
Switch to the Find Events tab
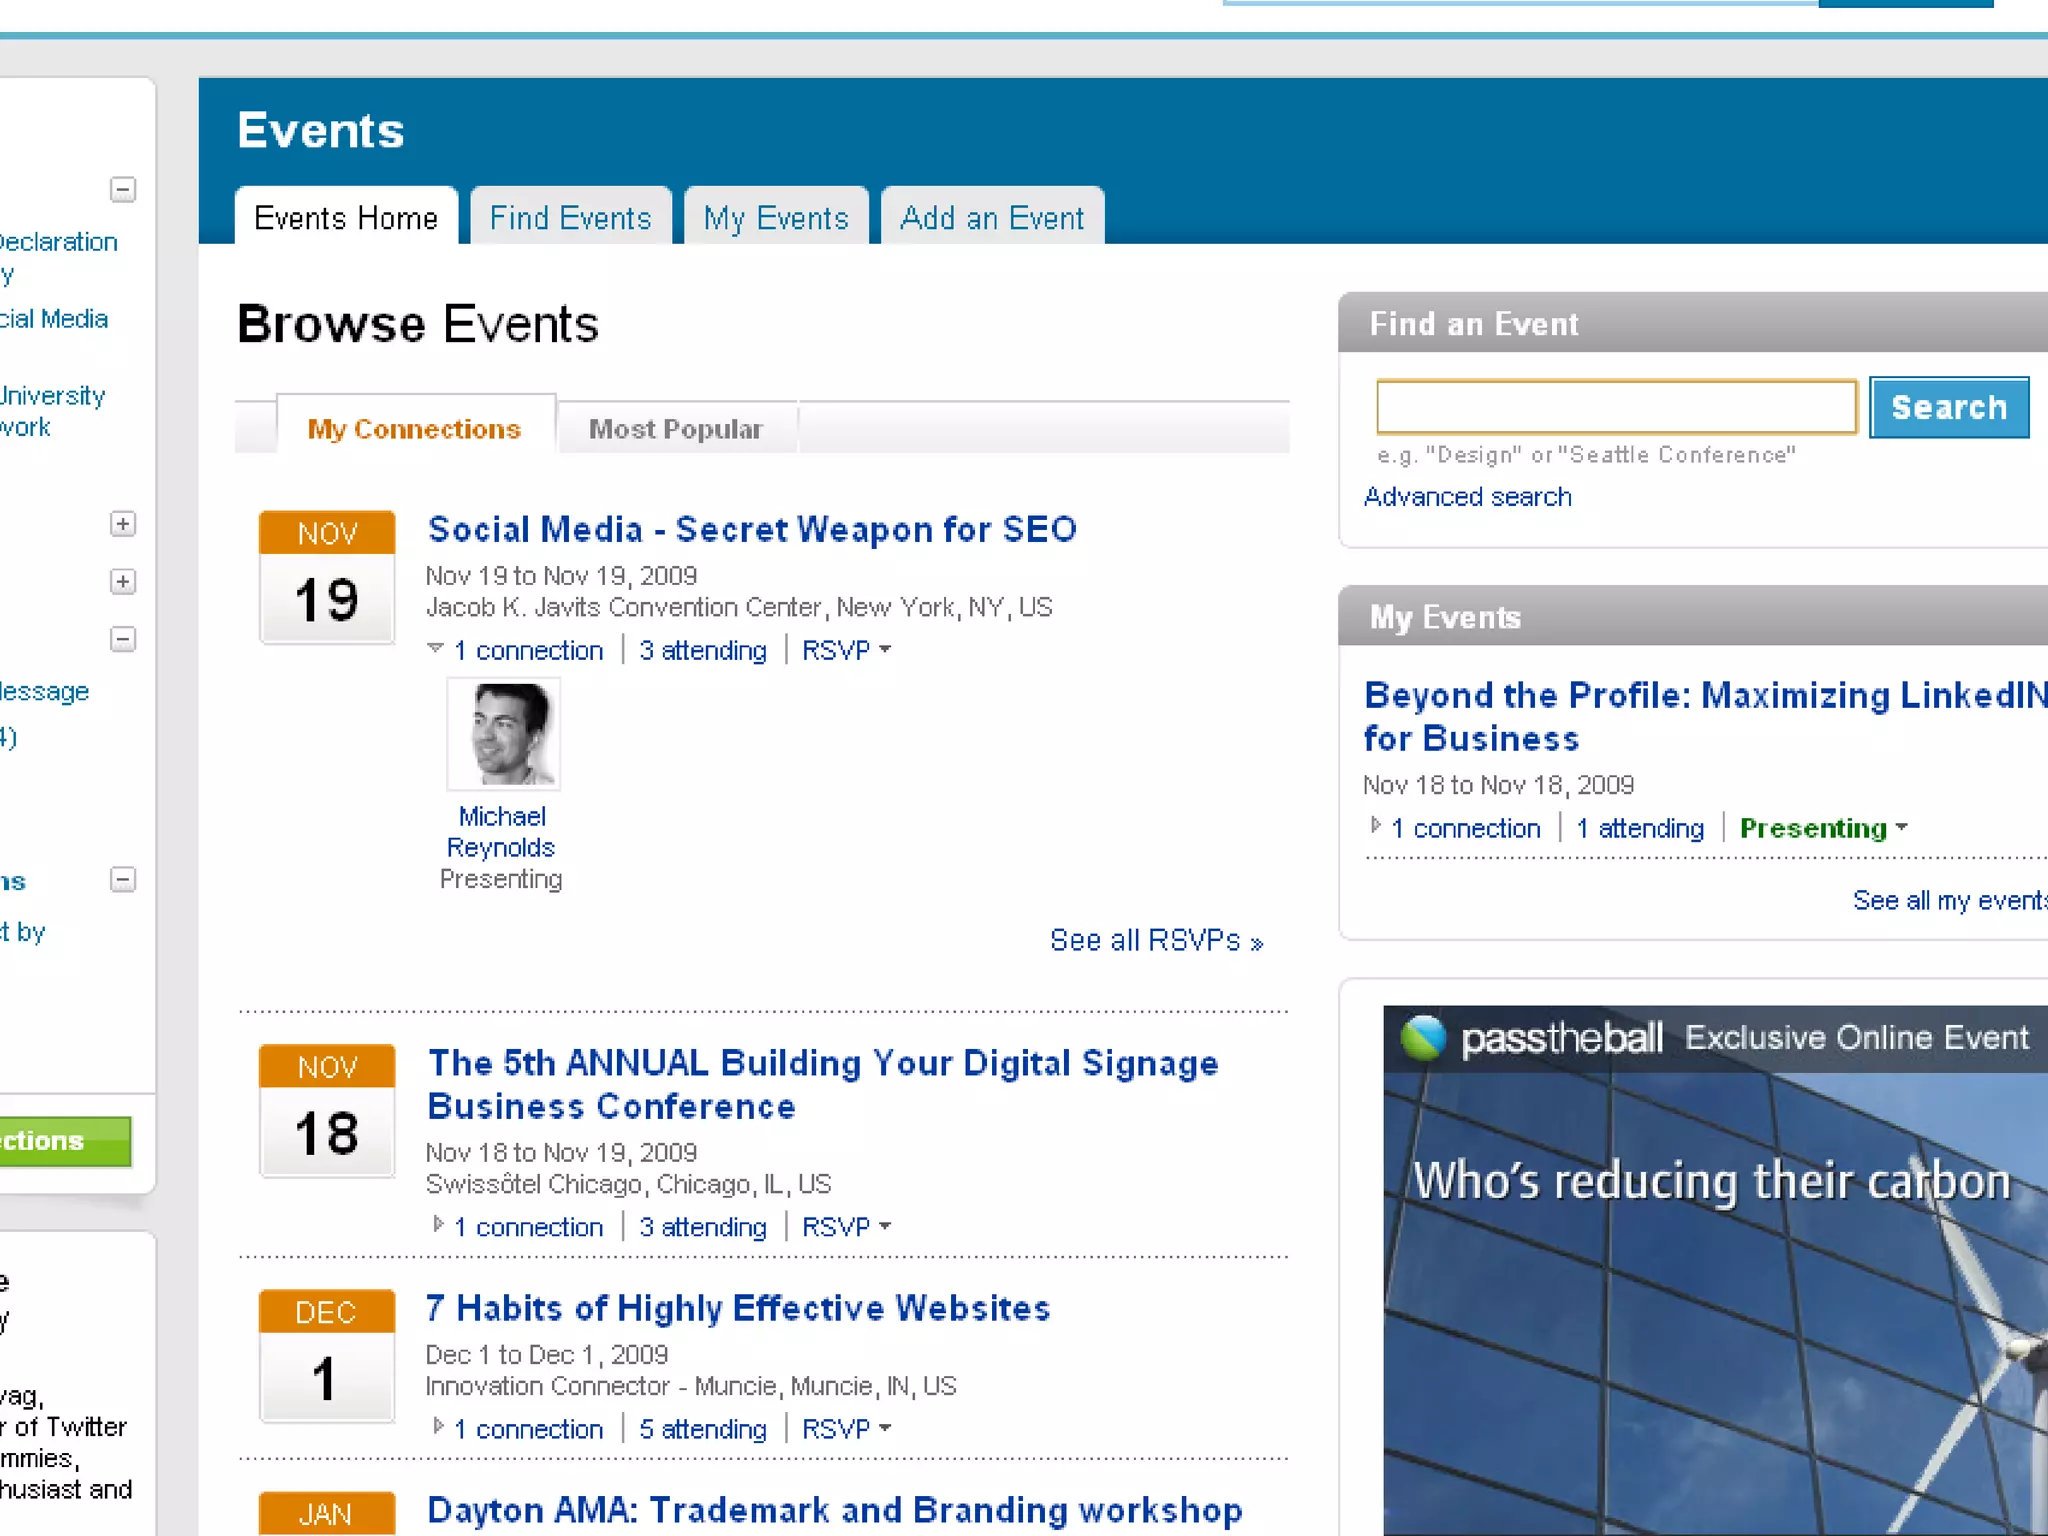[x=570, y=217]
